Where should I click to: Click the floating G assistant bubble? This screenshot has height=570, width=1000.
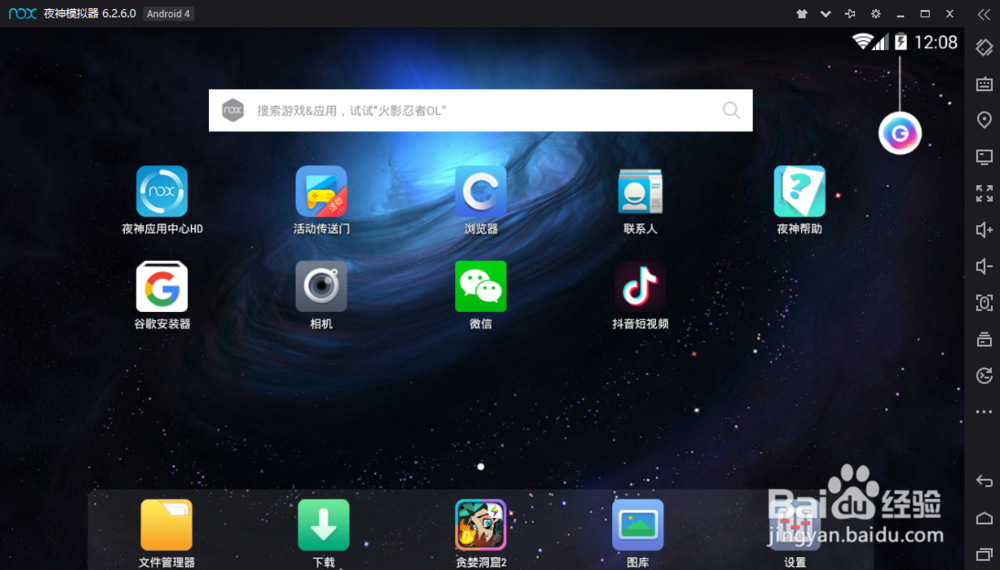(x=900, y=133)
